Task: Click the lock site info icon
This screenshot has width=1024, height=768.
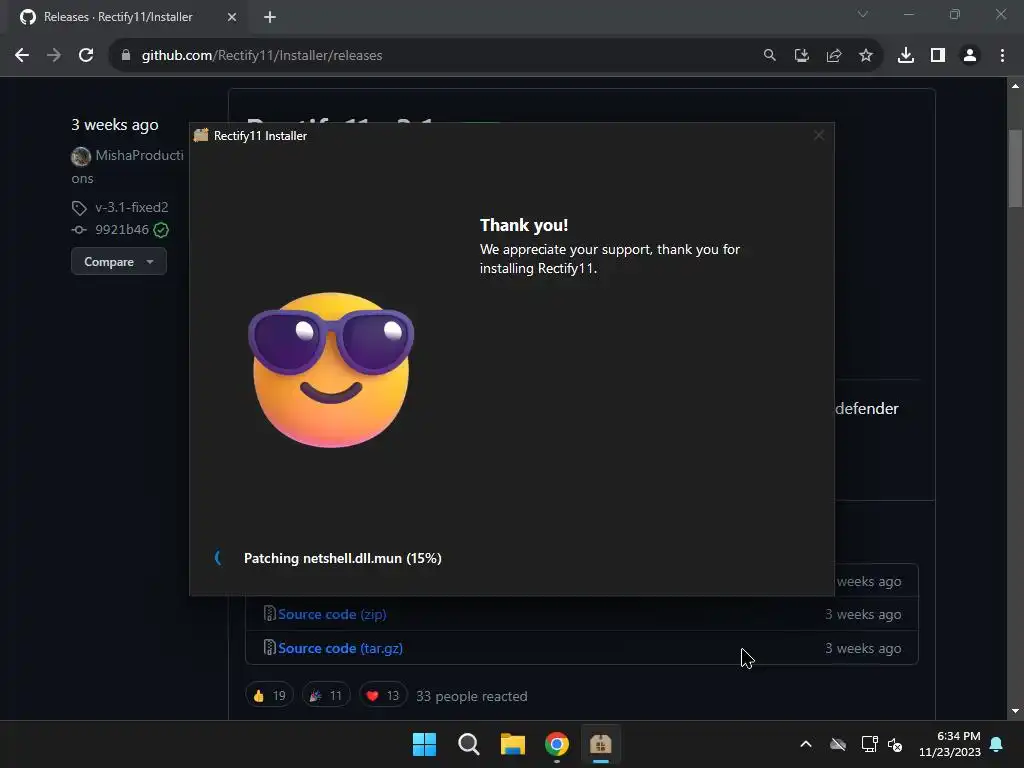Action: tap(126, 56)
